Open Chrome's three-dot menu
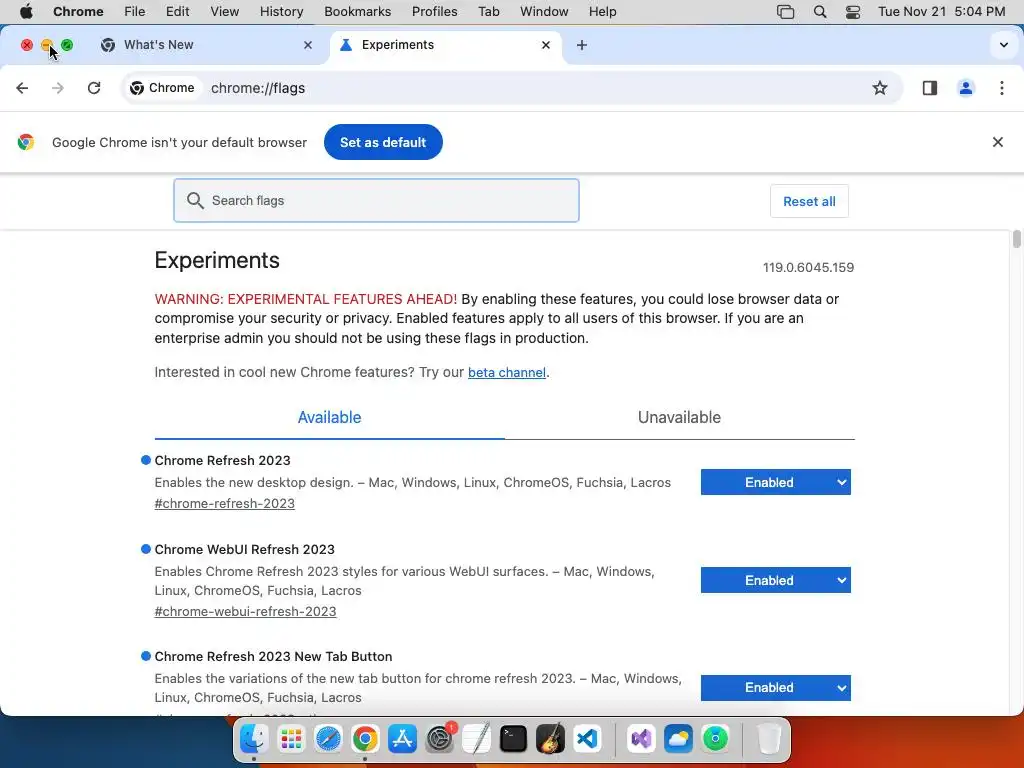This screenshot has width=1024, height=768. click(1002, 88)
